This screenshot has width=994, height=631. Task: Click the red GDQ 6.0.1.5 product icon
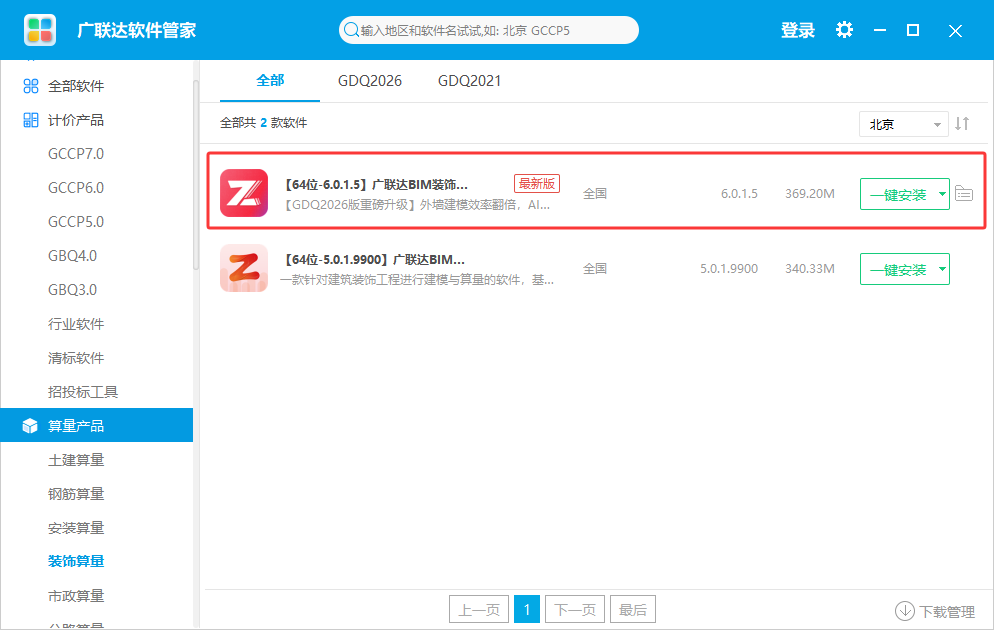(244, 193)
